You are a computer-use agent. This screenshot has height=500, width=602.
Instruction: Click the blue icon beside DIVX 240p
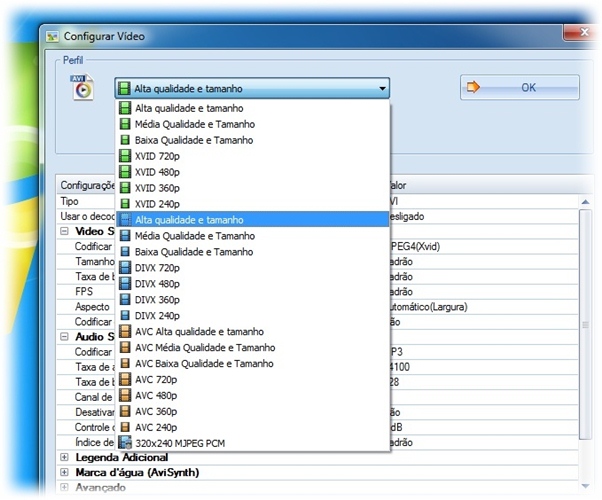[125, 316]
